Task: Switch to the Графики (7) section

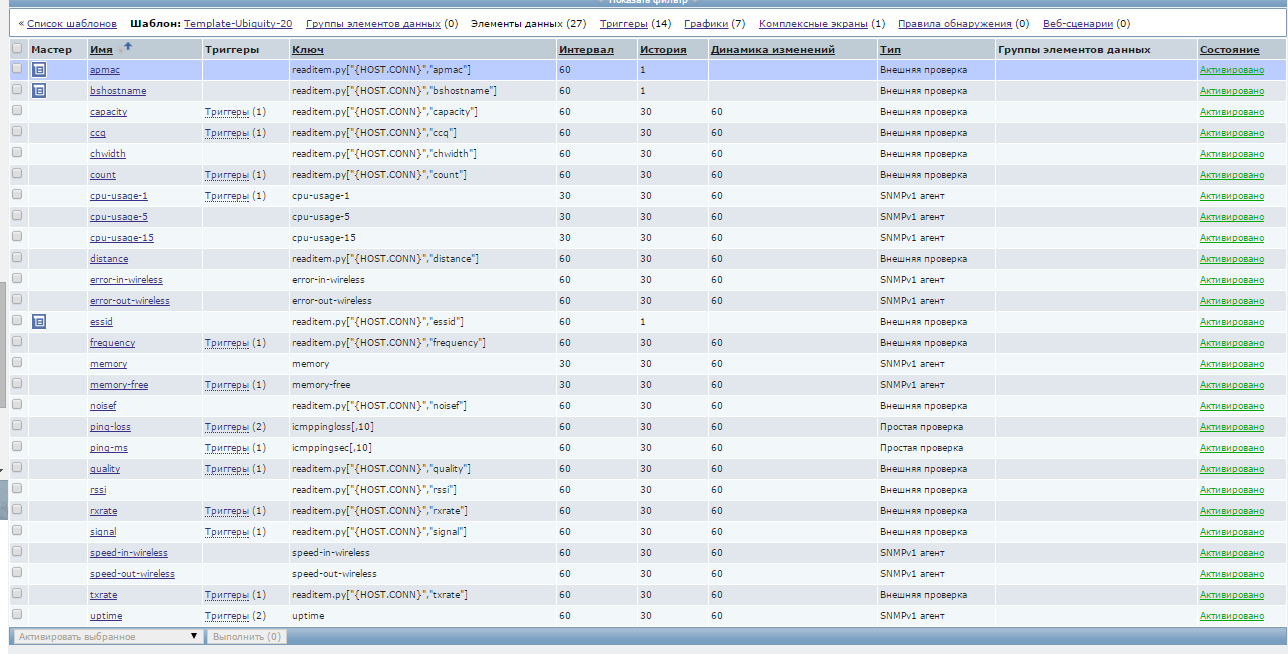Action: [x=705, y=23]
